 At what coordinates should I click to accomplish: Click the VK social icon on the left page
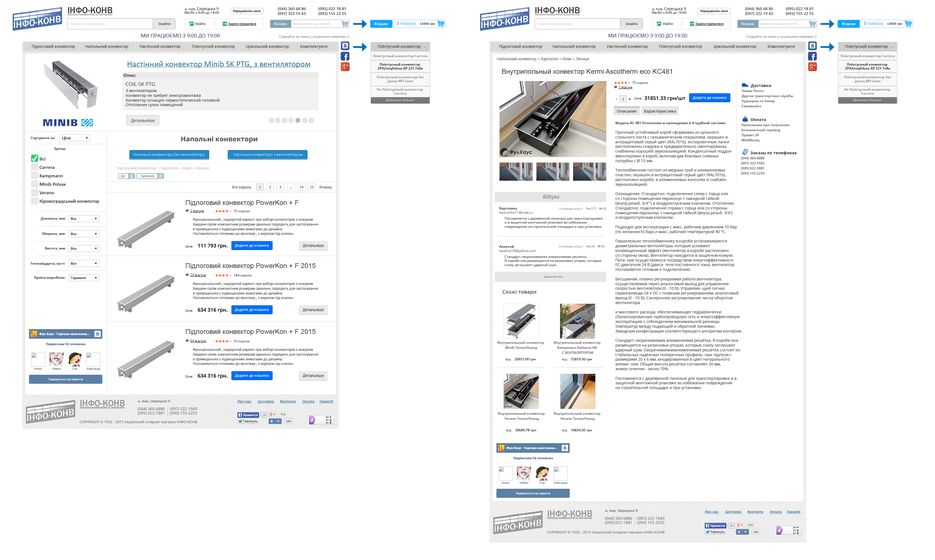(345, 46)
